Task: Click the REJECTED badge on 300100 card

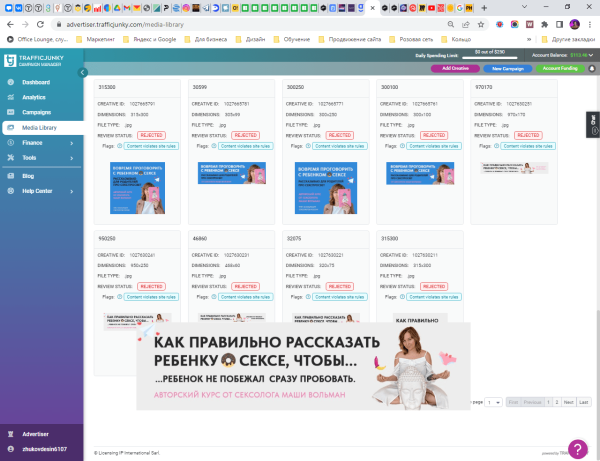Action: click(434, 135)
